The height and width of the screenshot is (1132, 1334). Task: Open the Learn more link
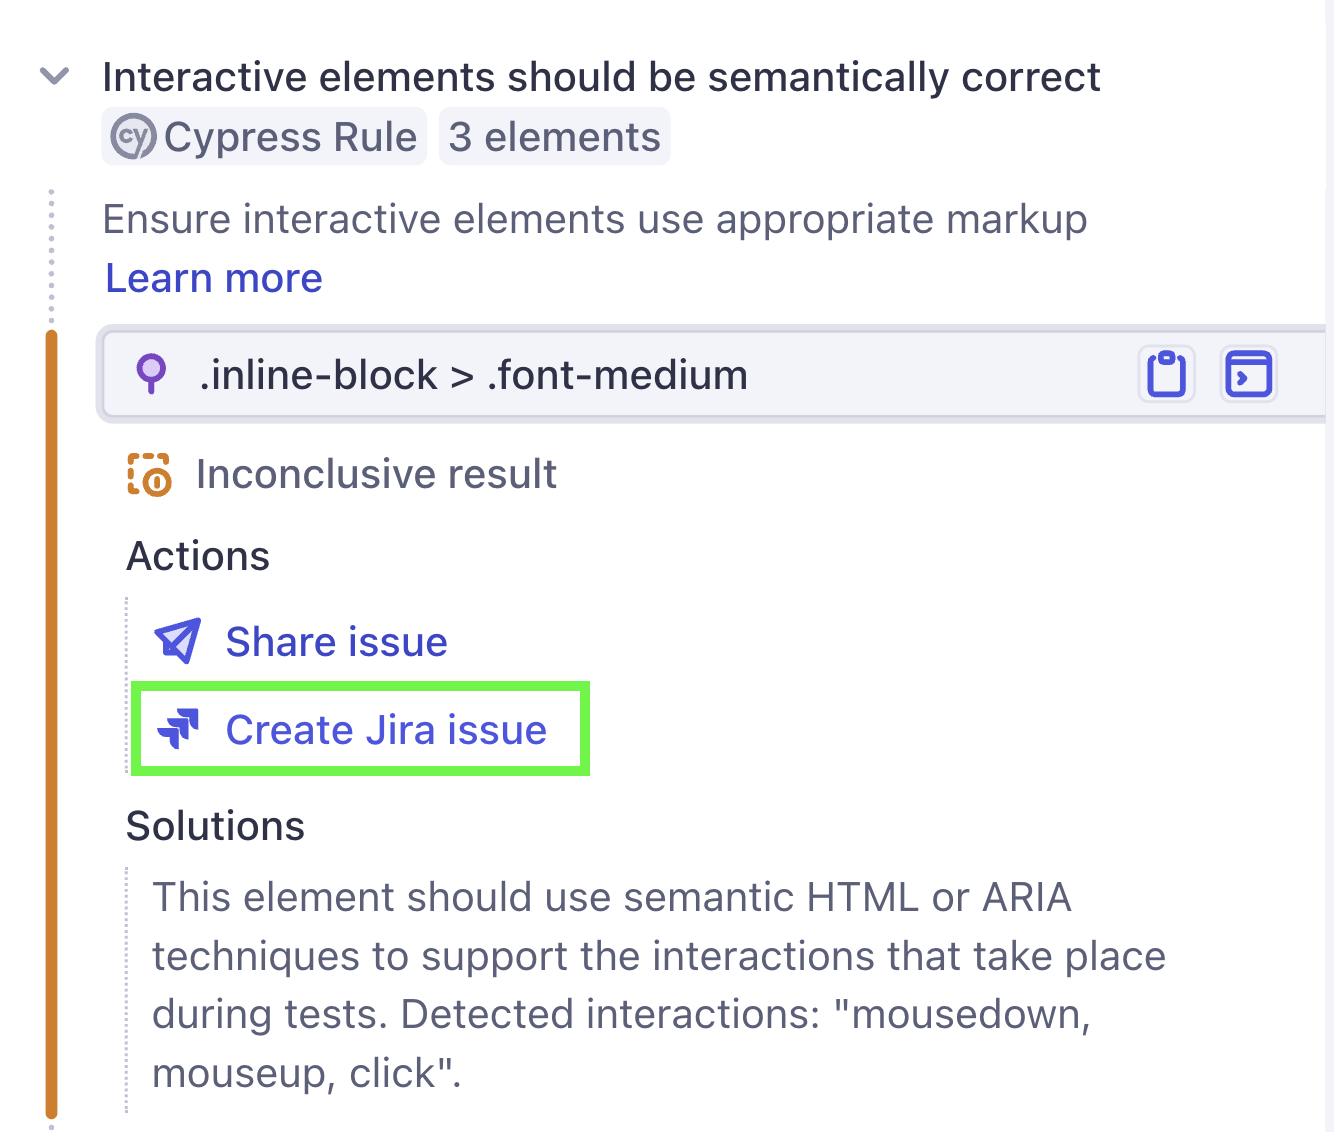[212, 278]
